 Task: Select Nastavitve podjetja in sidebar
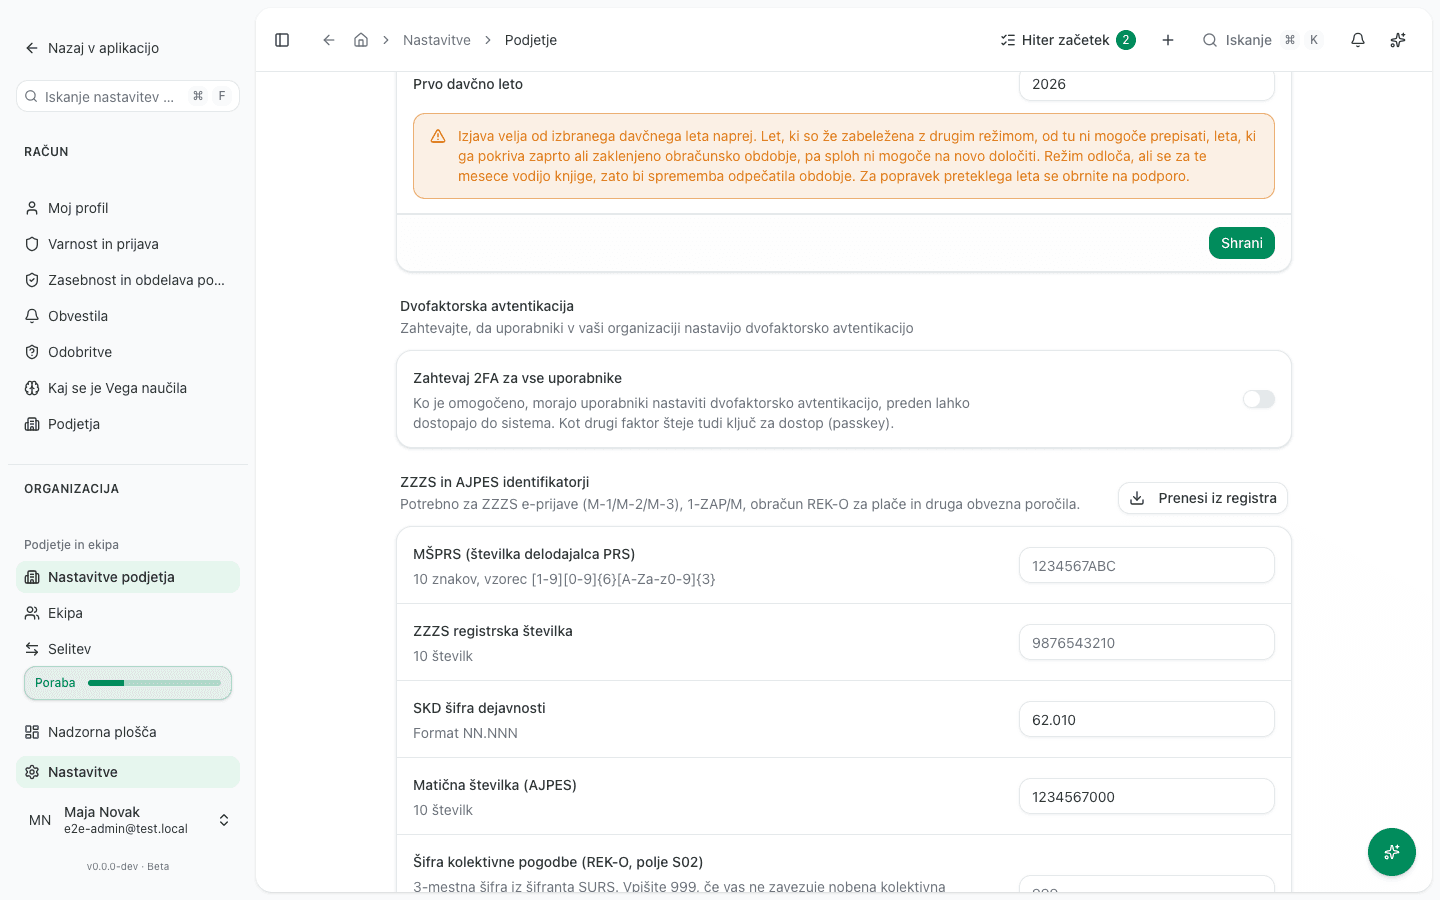tap(128, 577)
